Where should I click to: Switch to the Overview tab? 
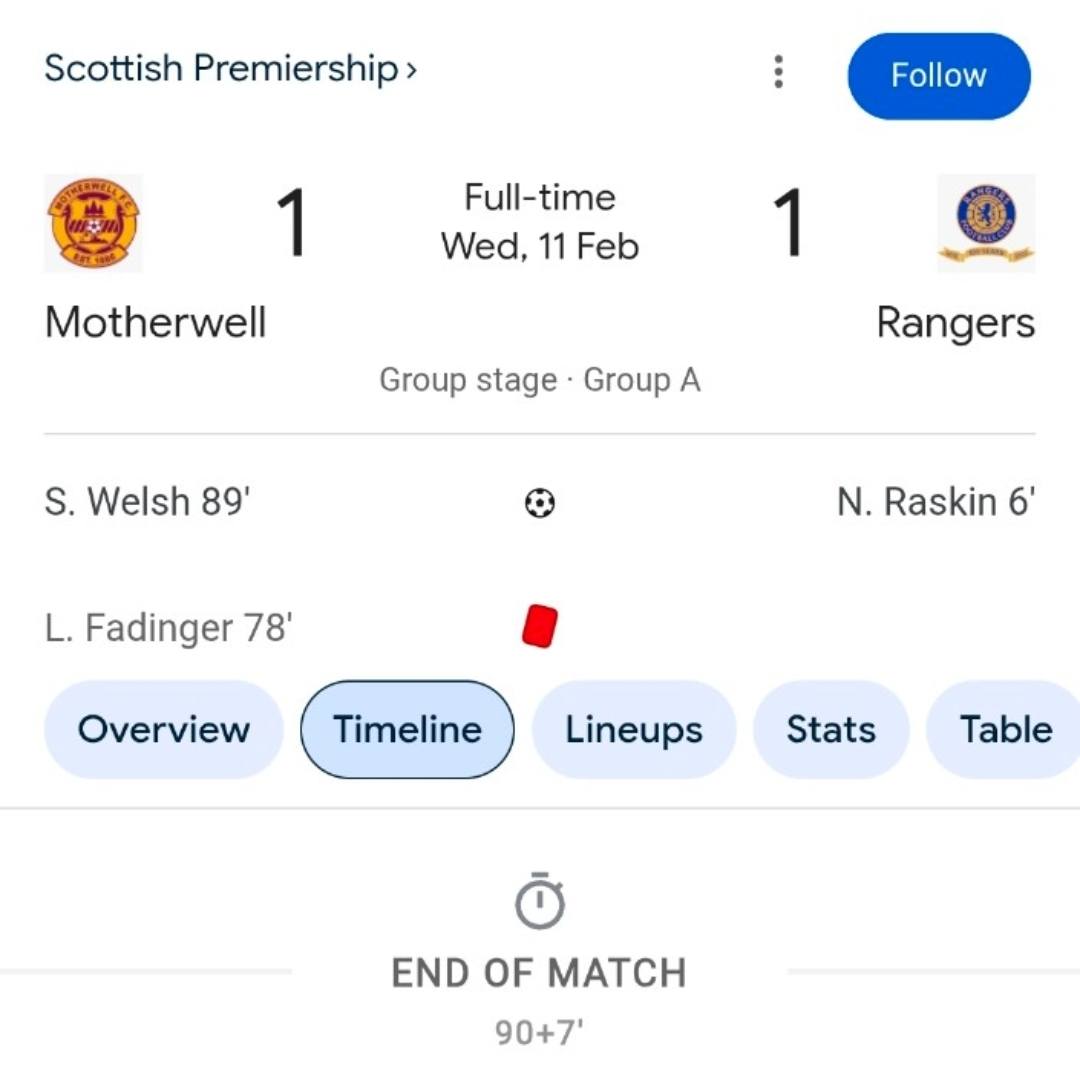coord(164,730)
